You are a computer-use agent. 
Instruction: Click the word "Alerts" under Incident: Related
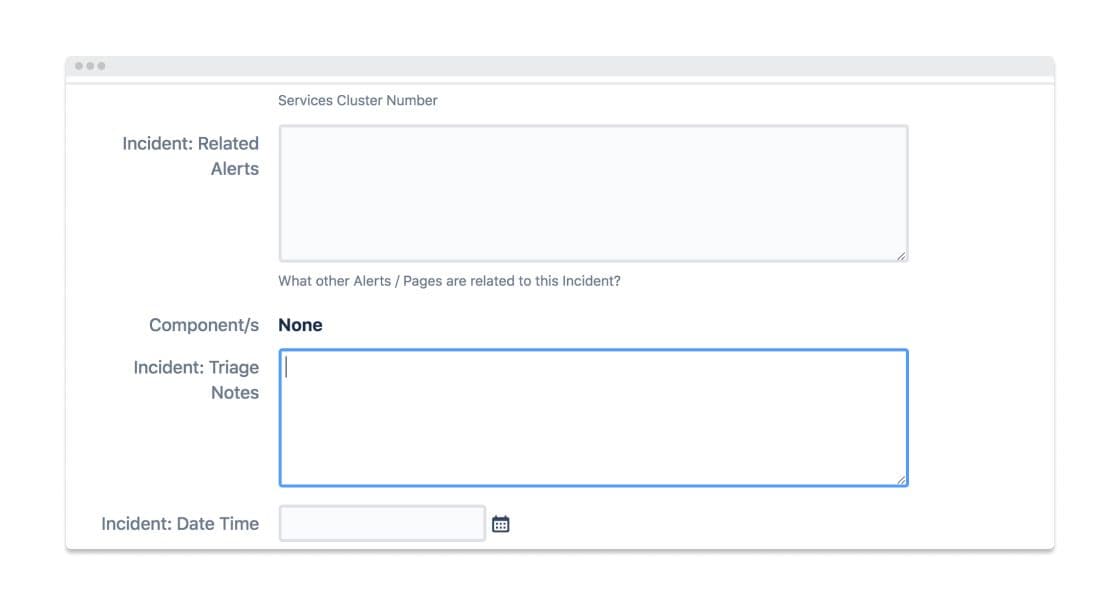(235, 169)
